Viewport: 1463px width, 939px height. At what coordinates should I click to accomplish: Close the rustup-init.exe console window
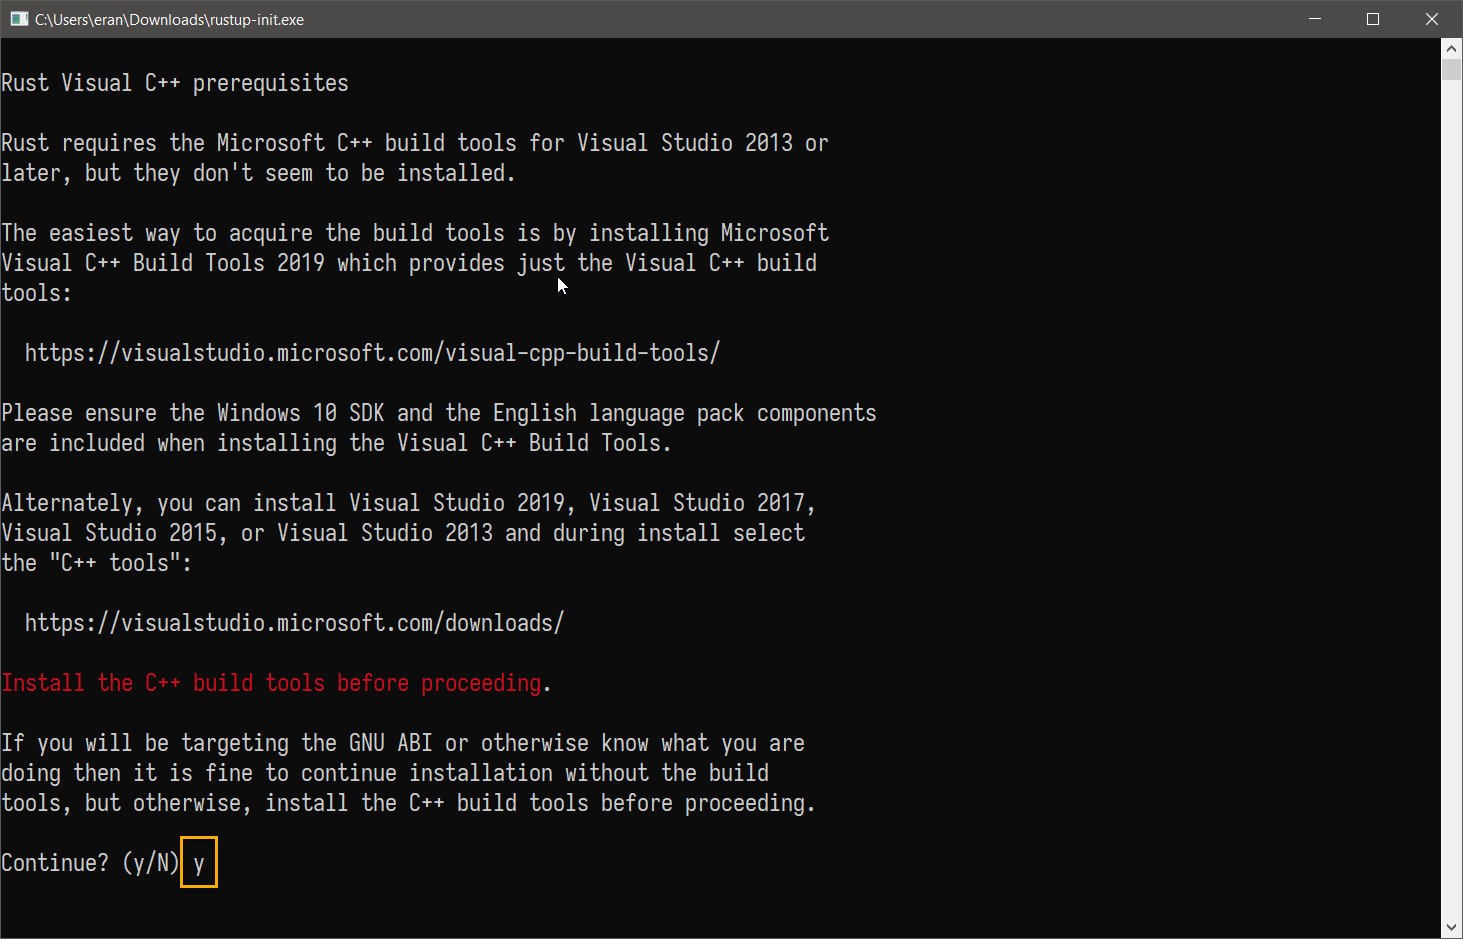click(x=1431, y=19)
